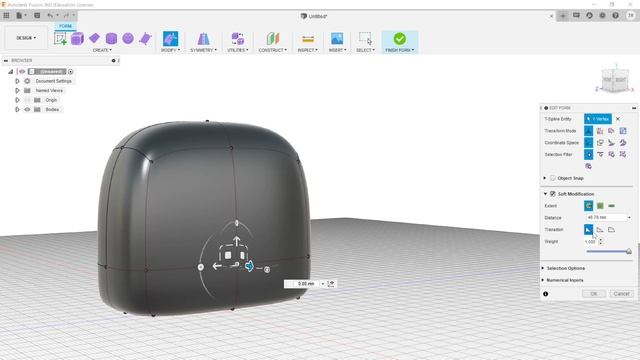Open the File menu icon
The image size is (640, 360).
[19, 16]
